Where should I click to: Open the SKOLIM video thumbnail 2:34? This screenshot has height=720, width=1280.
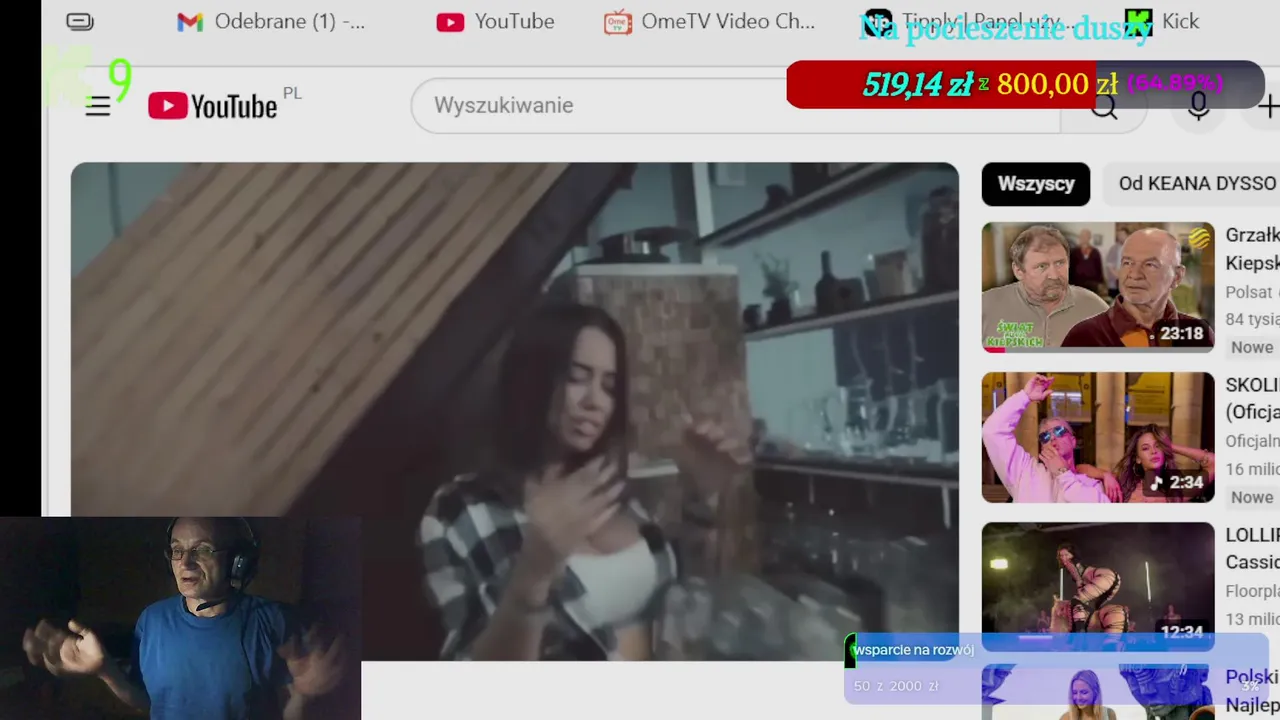[1098, 437]
